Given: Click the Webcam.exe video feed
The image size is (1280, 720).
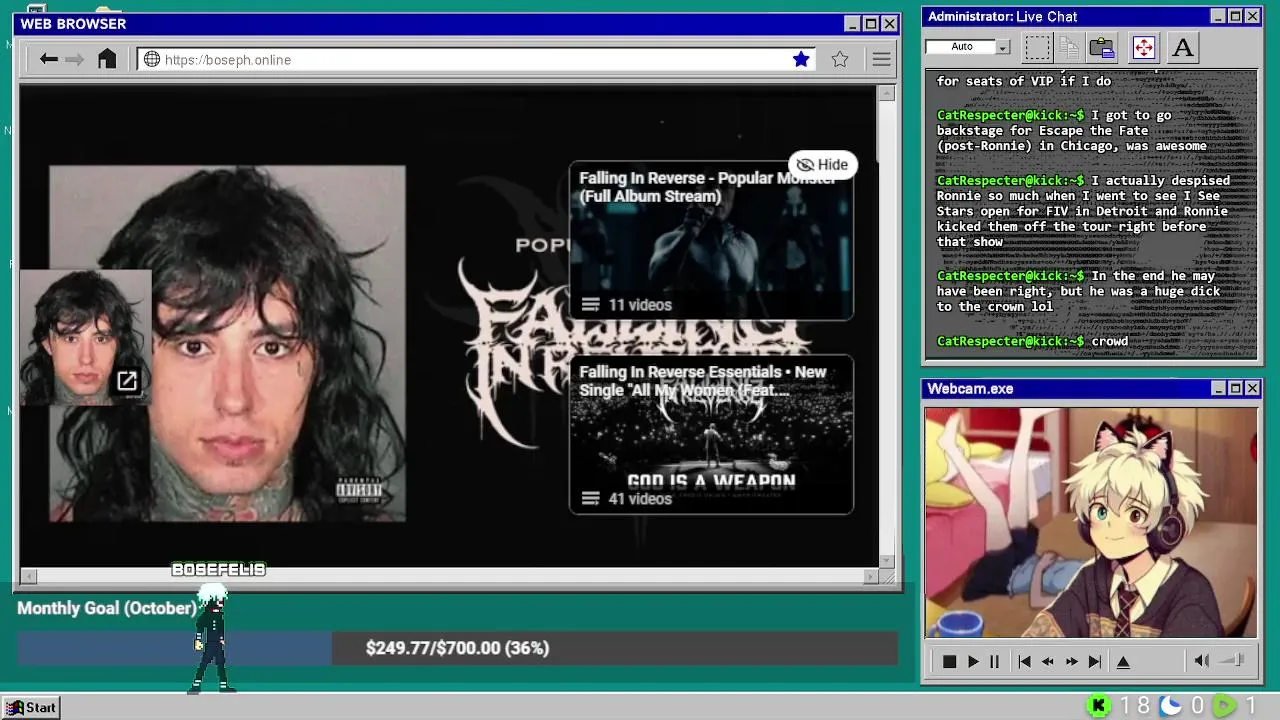Looking at the screenshot, I should tap(1090, 522).
